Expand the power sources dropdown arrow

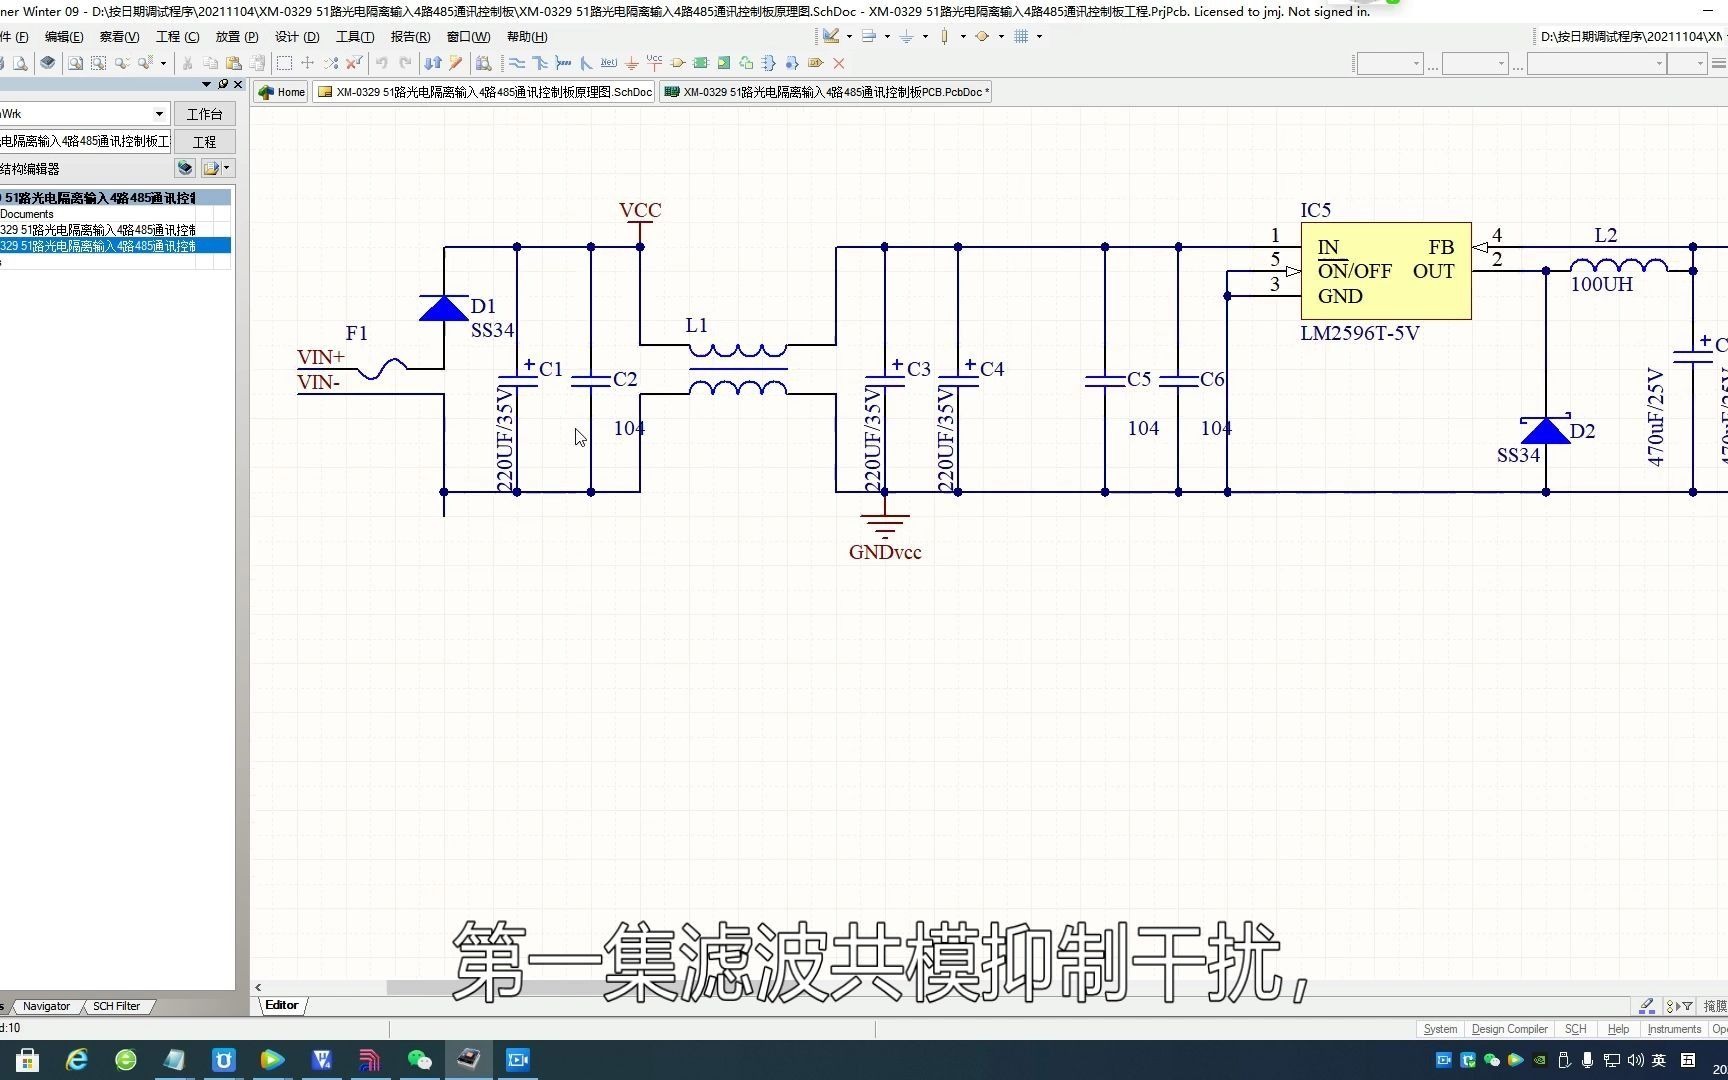point(925,36)
